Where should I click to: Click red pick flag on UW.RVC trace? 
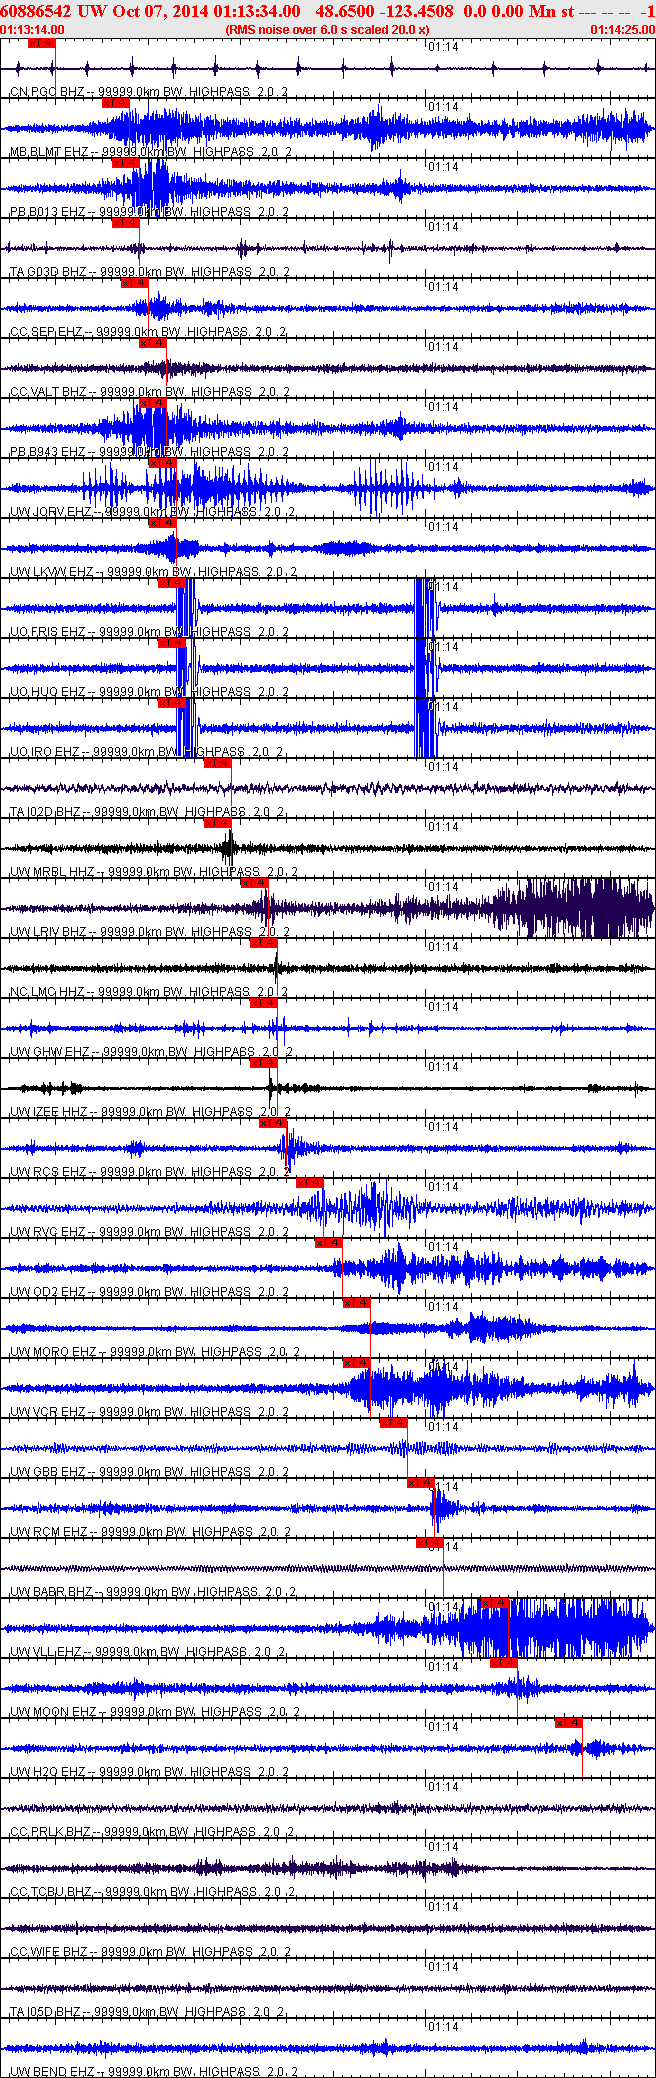pyautogui.click(x=311, y=1183)
